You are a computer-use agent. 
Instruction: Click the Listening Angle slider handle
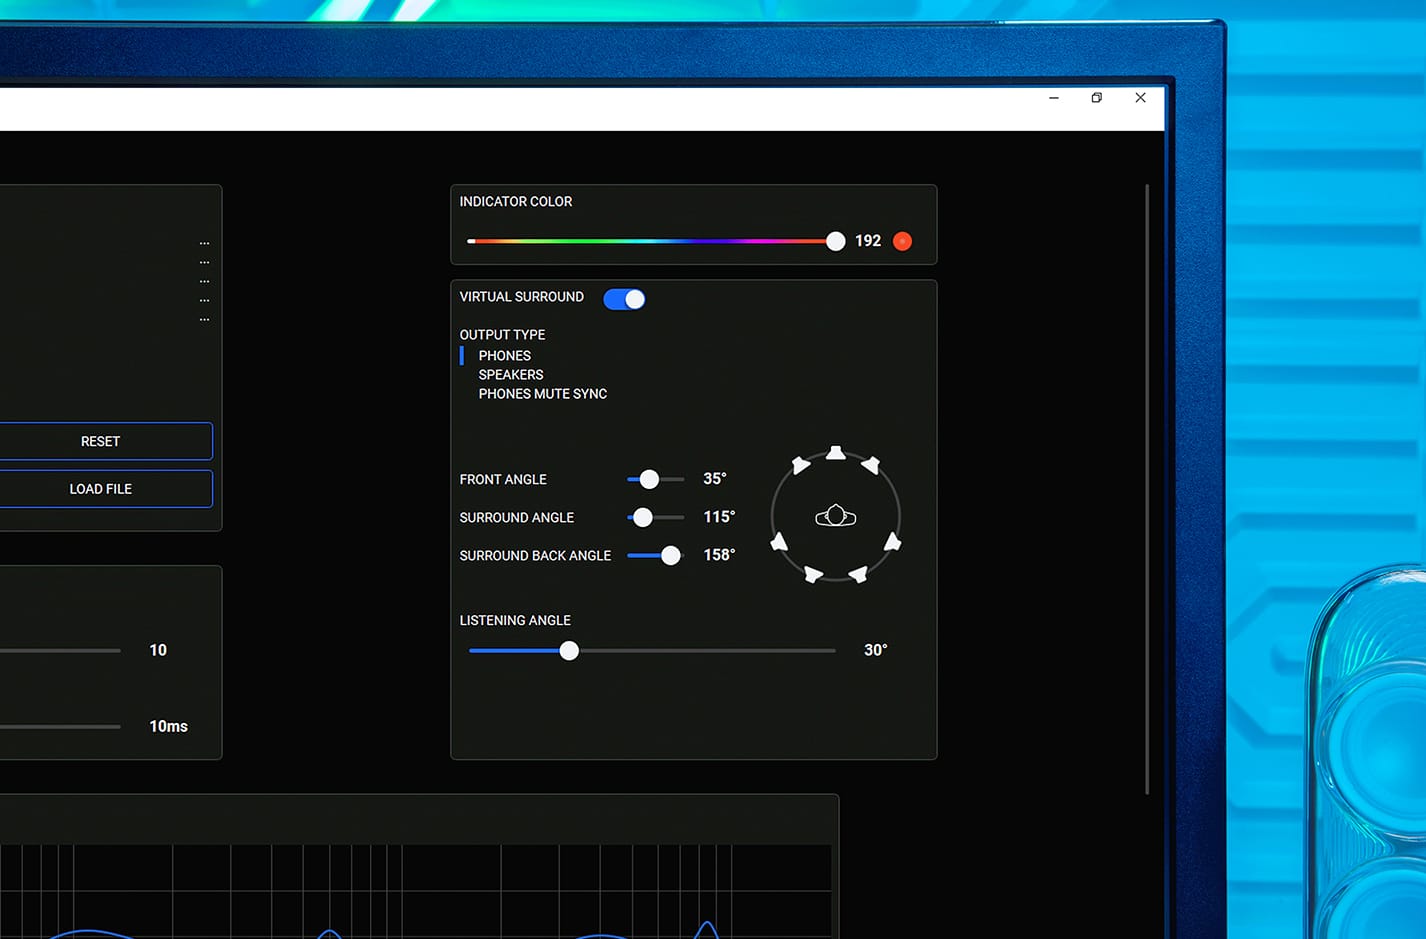click(x=569, y=651)
